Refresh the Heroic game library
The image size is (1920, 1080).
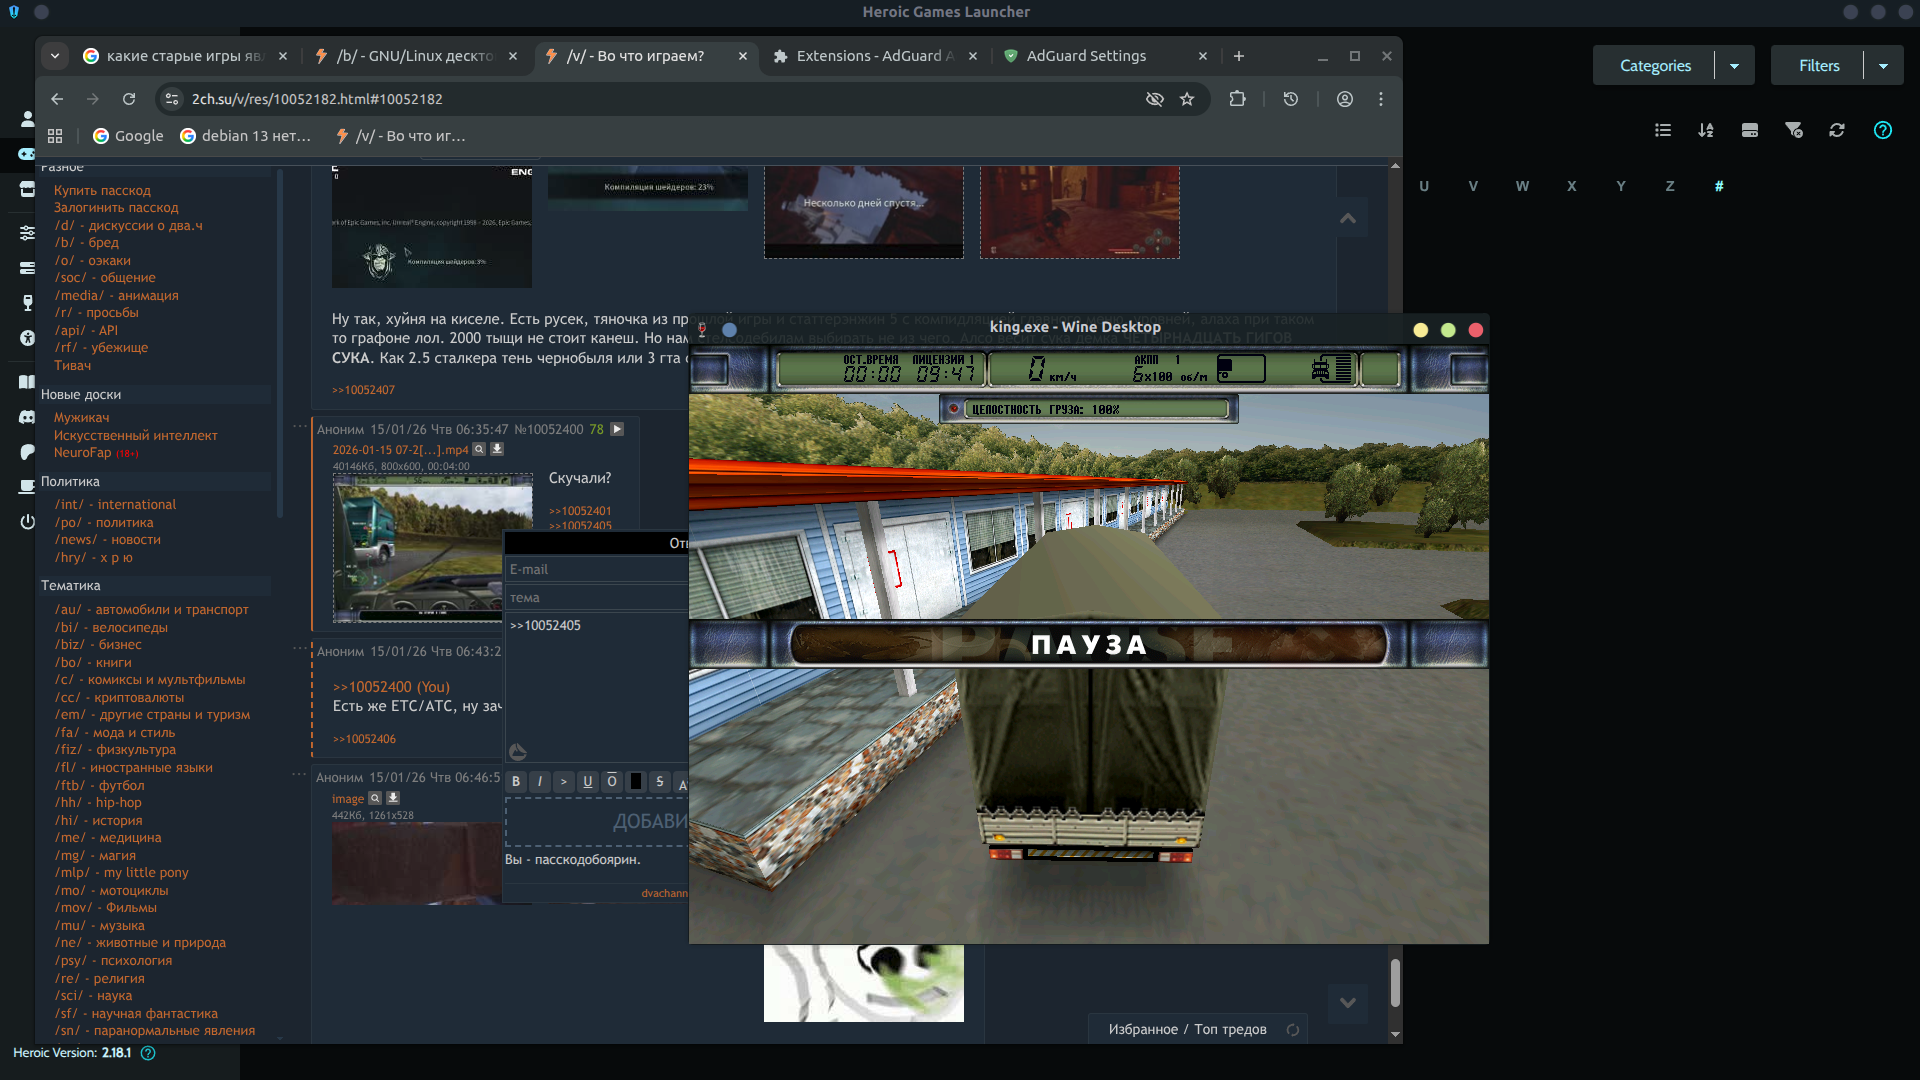(1837, 130)
